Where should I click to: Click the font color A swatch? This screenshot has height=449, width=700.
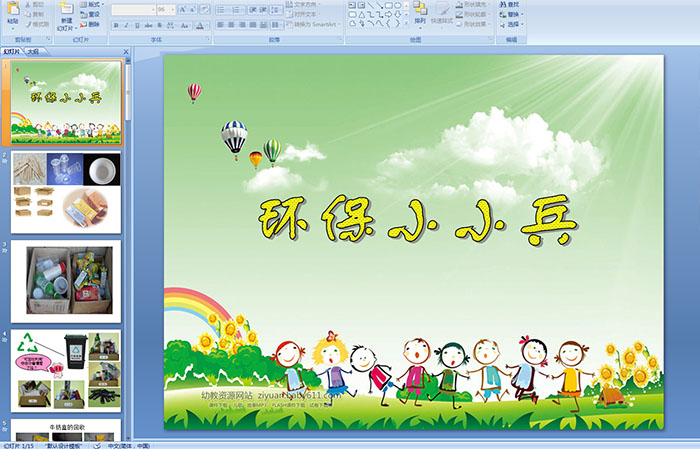200,25
